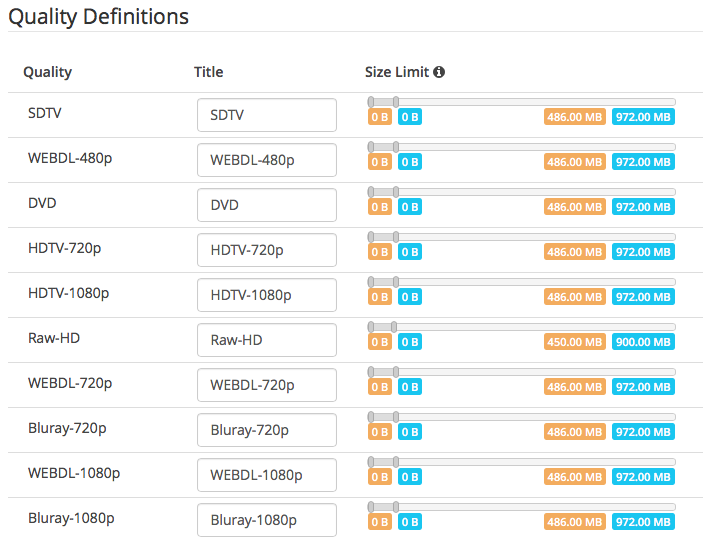The height and width of the screenshot is (553, 703).
Task: Click the SDTV title input field
Action: coord(266,115)
